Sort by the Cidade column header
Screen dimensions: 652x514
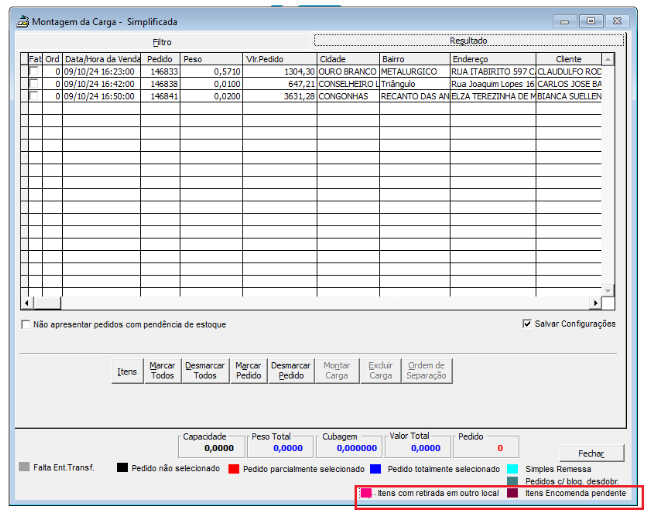tap(347, 59)
